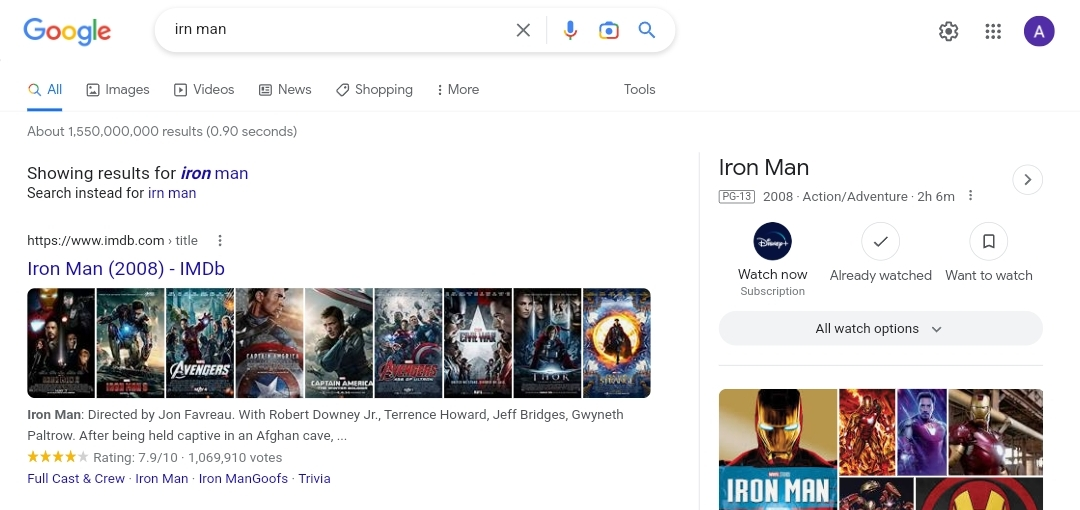The width and height of the screenshot is (1080, 510).
Task: Open the Full Cast & Crew sitelink
Action: [x=76, y=478]
